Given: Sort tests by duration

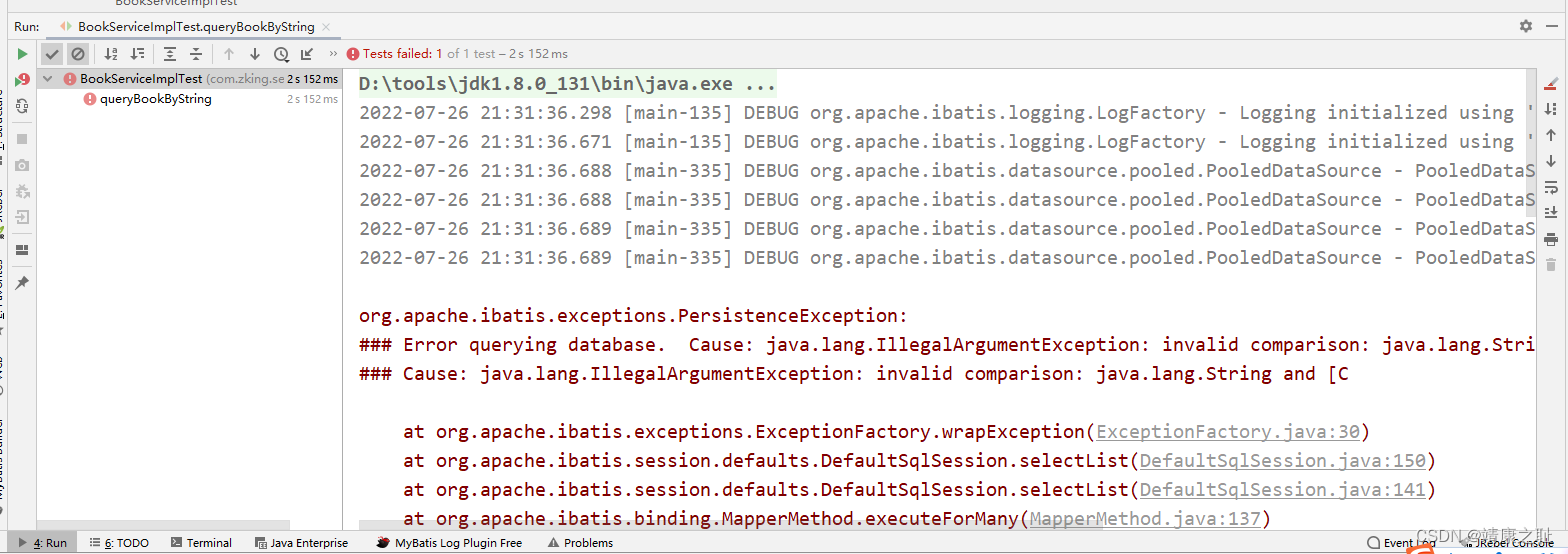Looking at the screenshot, I should [x=137, y=54].
